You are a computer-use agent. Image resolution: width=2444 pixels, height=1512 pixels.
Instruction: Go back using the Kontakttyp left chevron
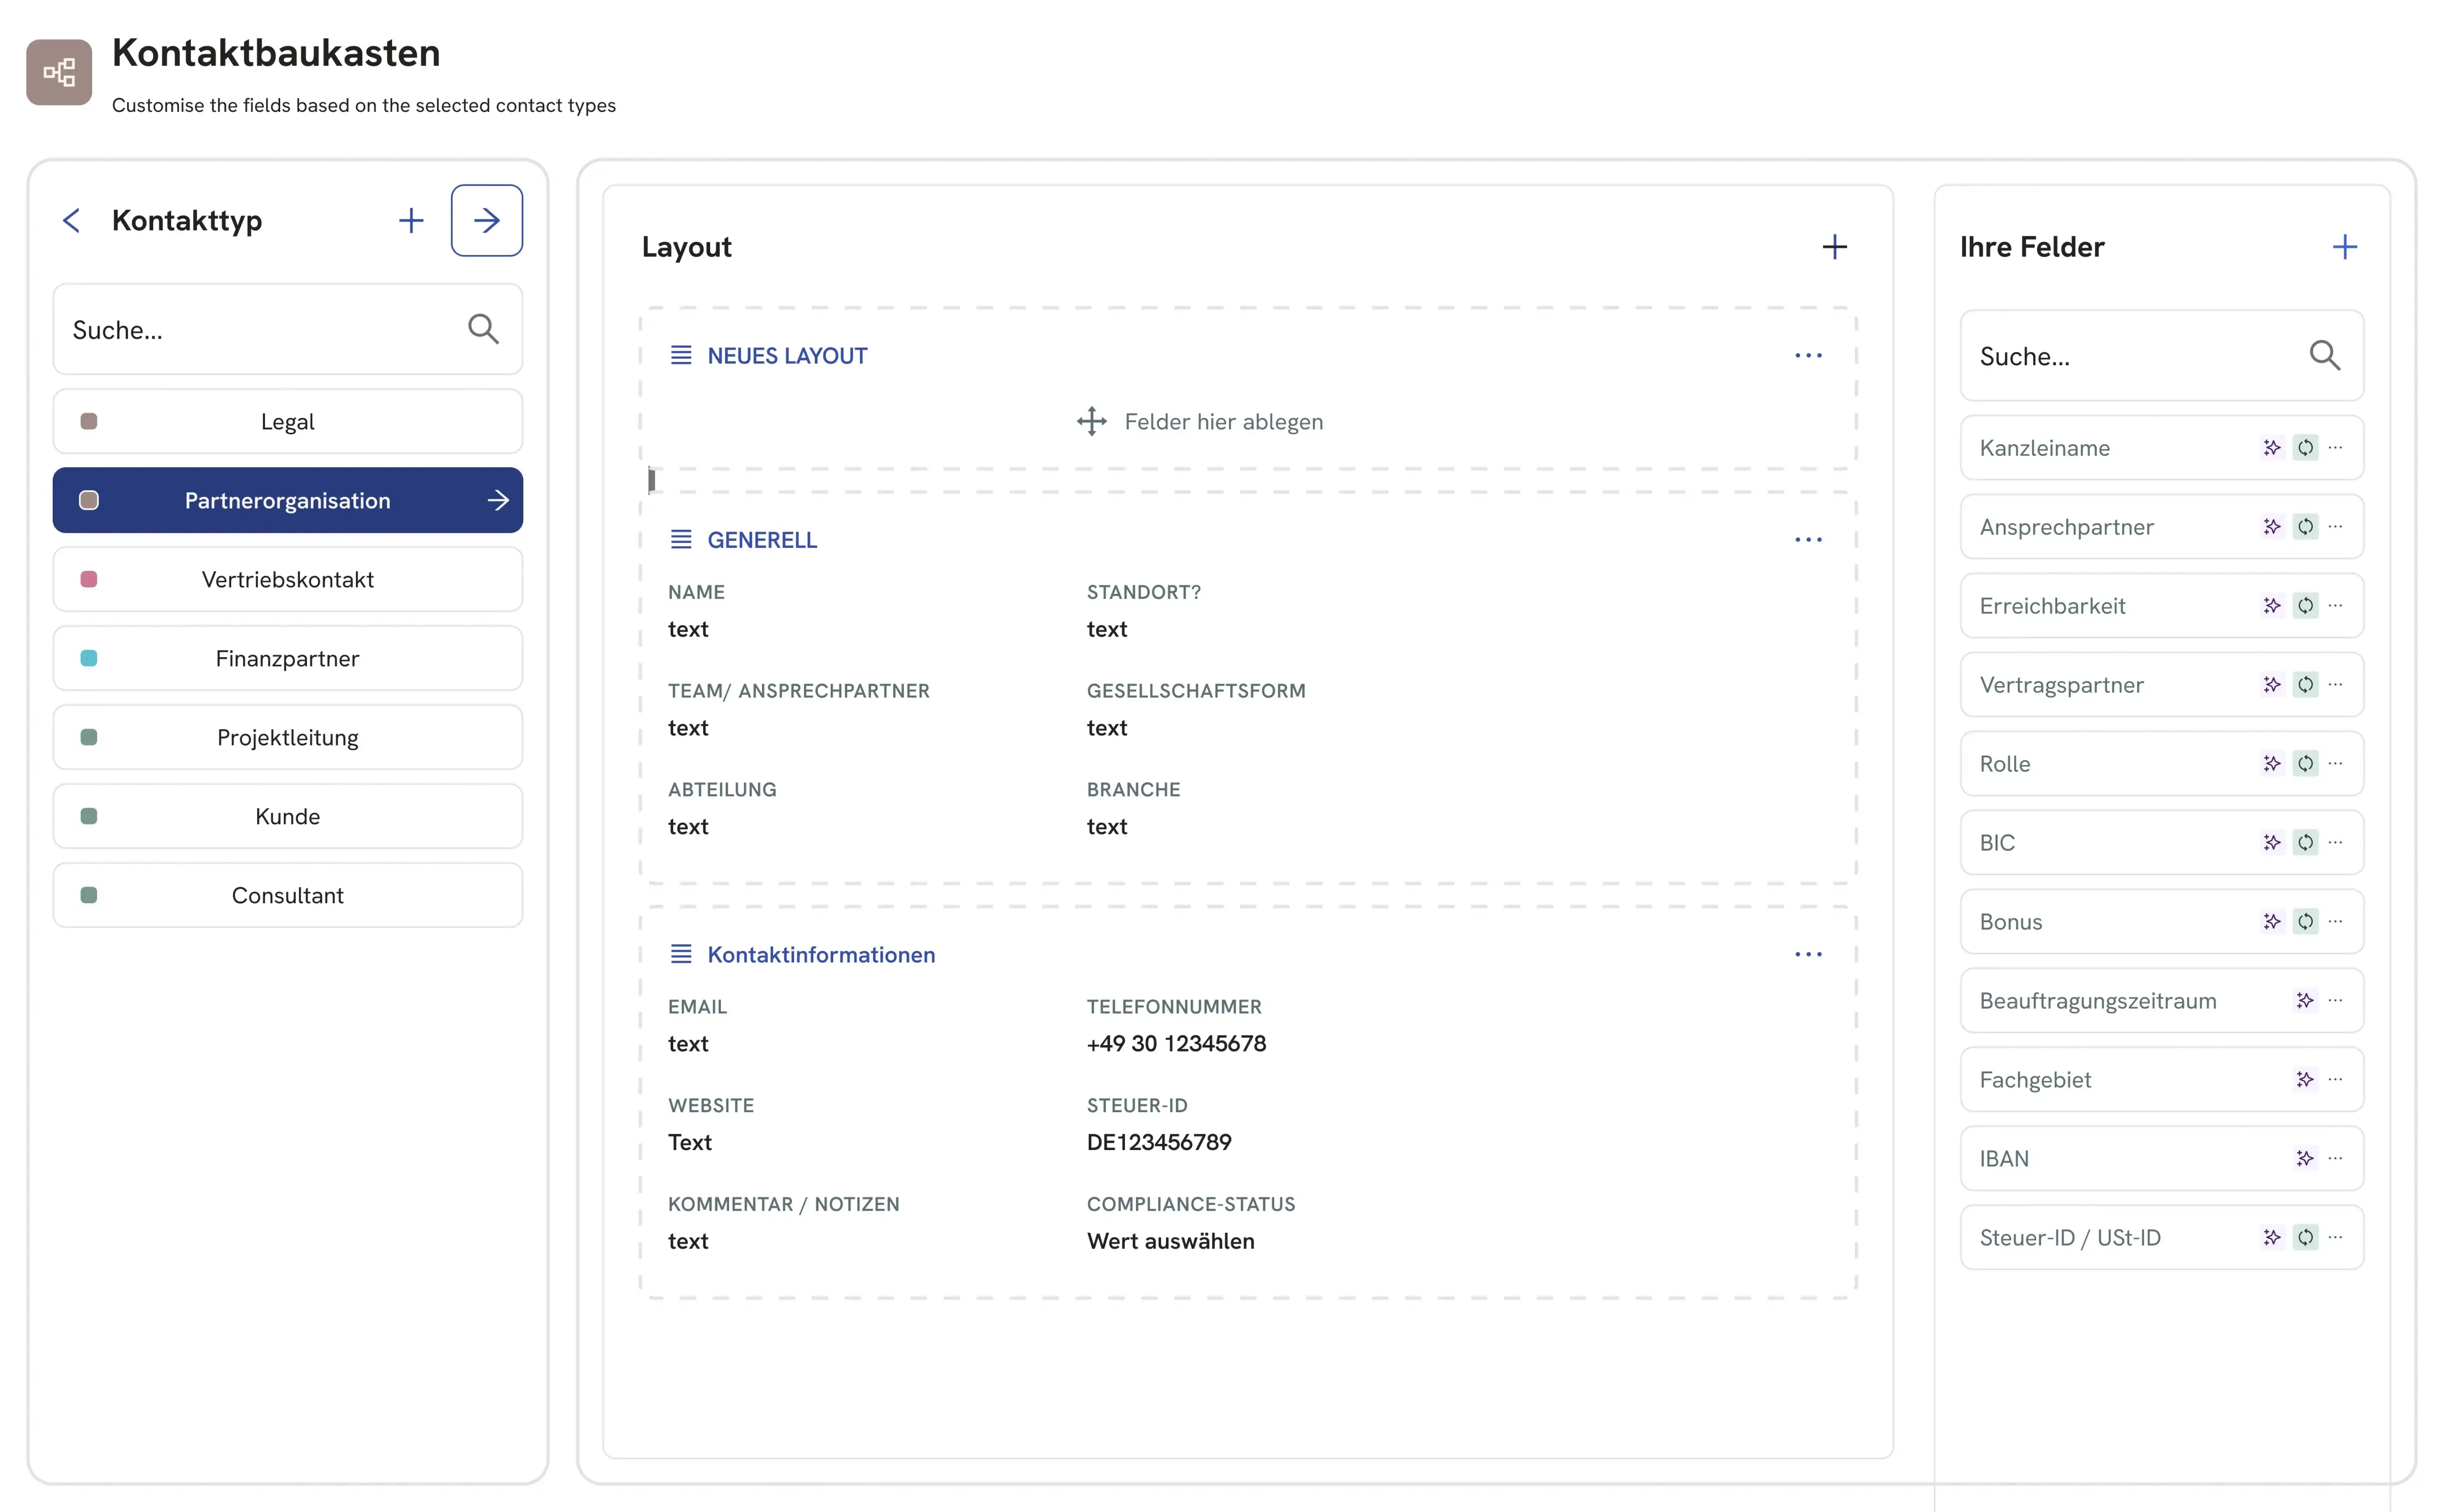pyautogui.click(x=72, y=220)
